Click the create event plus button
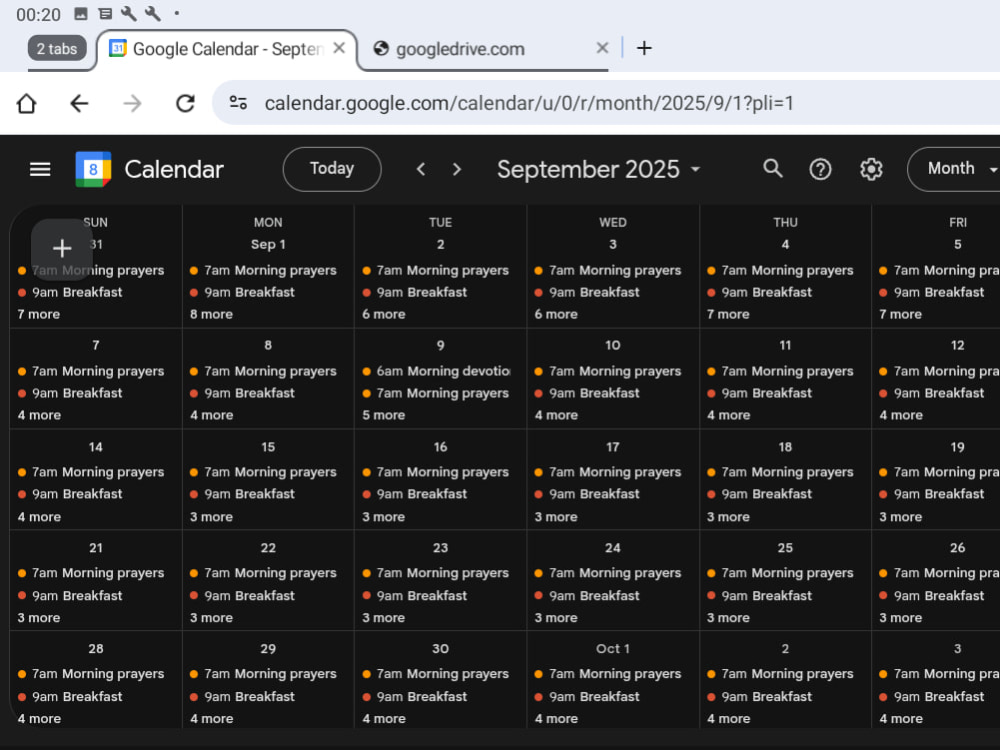Image resolution: width=1000 pixels, height=750 pixels. (x=62, y=249)
